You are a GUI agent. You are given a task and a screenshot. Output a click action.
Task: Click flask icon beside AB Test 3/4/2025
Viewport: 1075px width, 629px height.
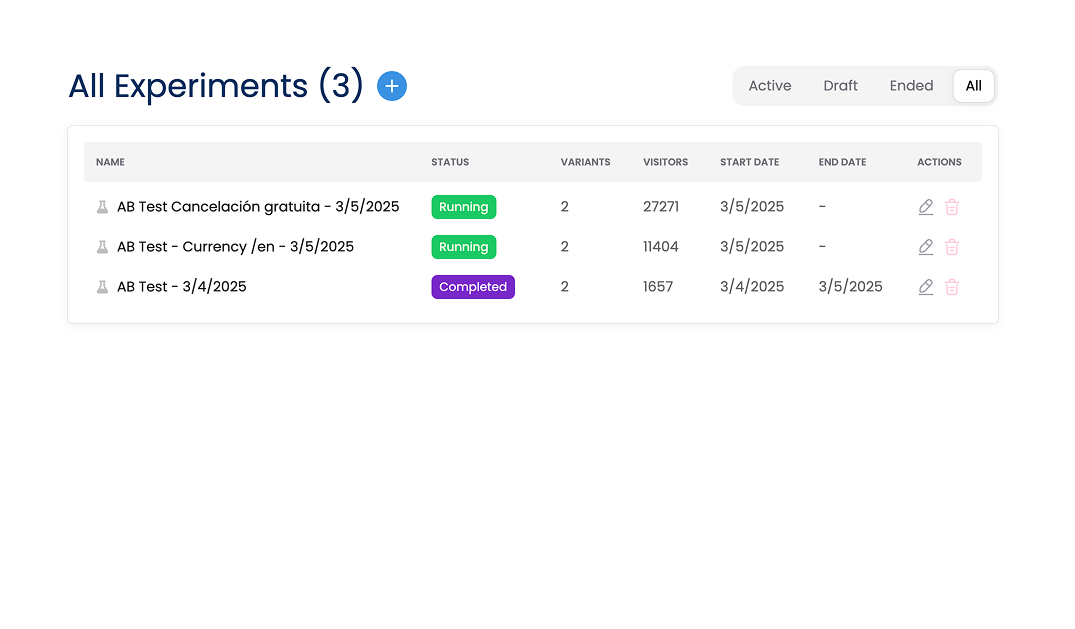(102, 287)
